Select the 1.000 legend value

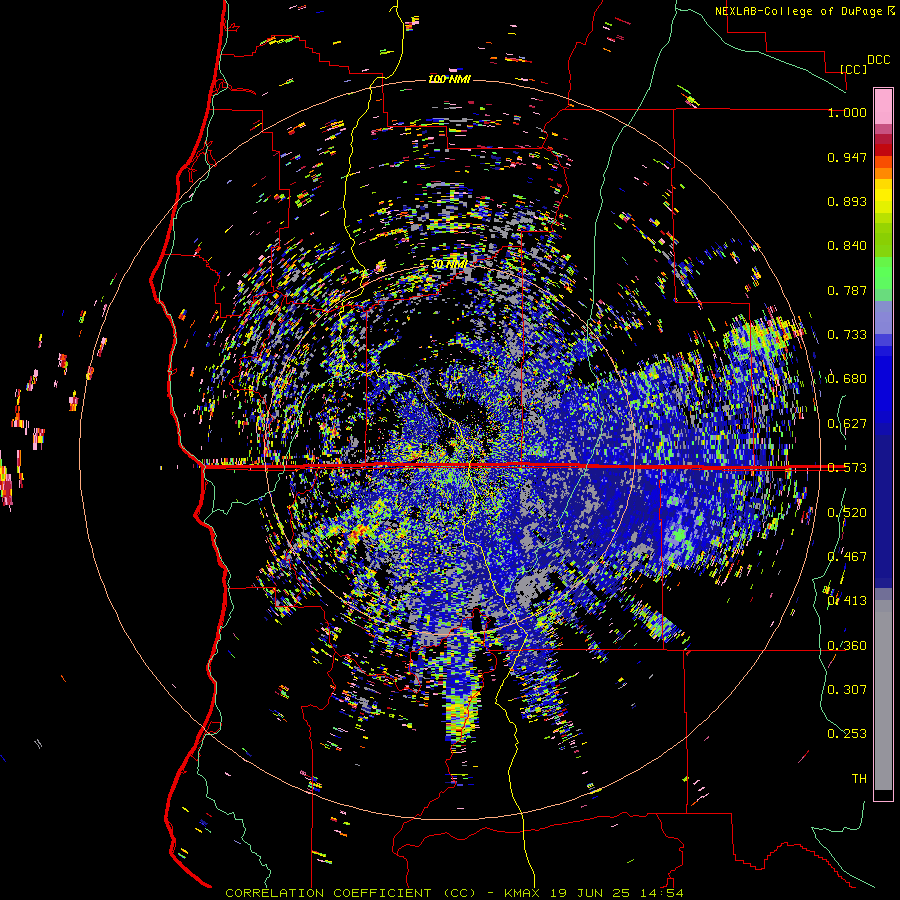(x=847, y=112)
